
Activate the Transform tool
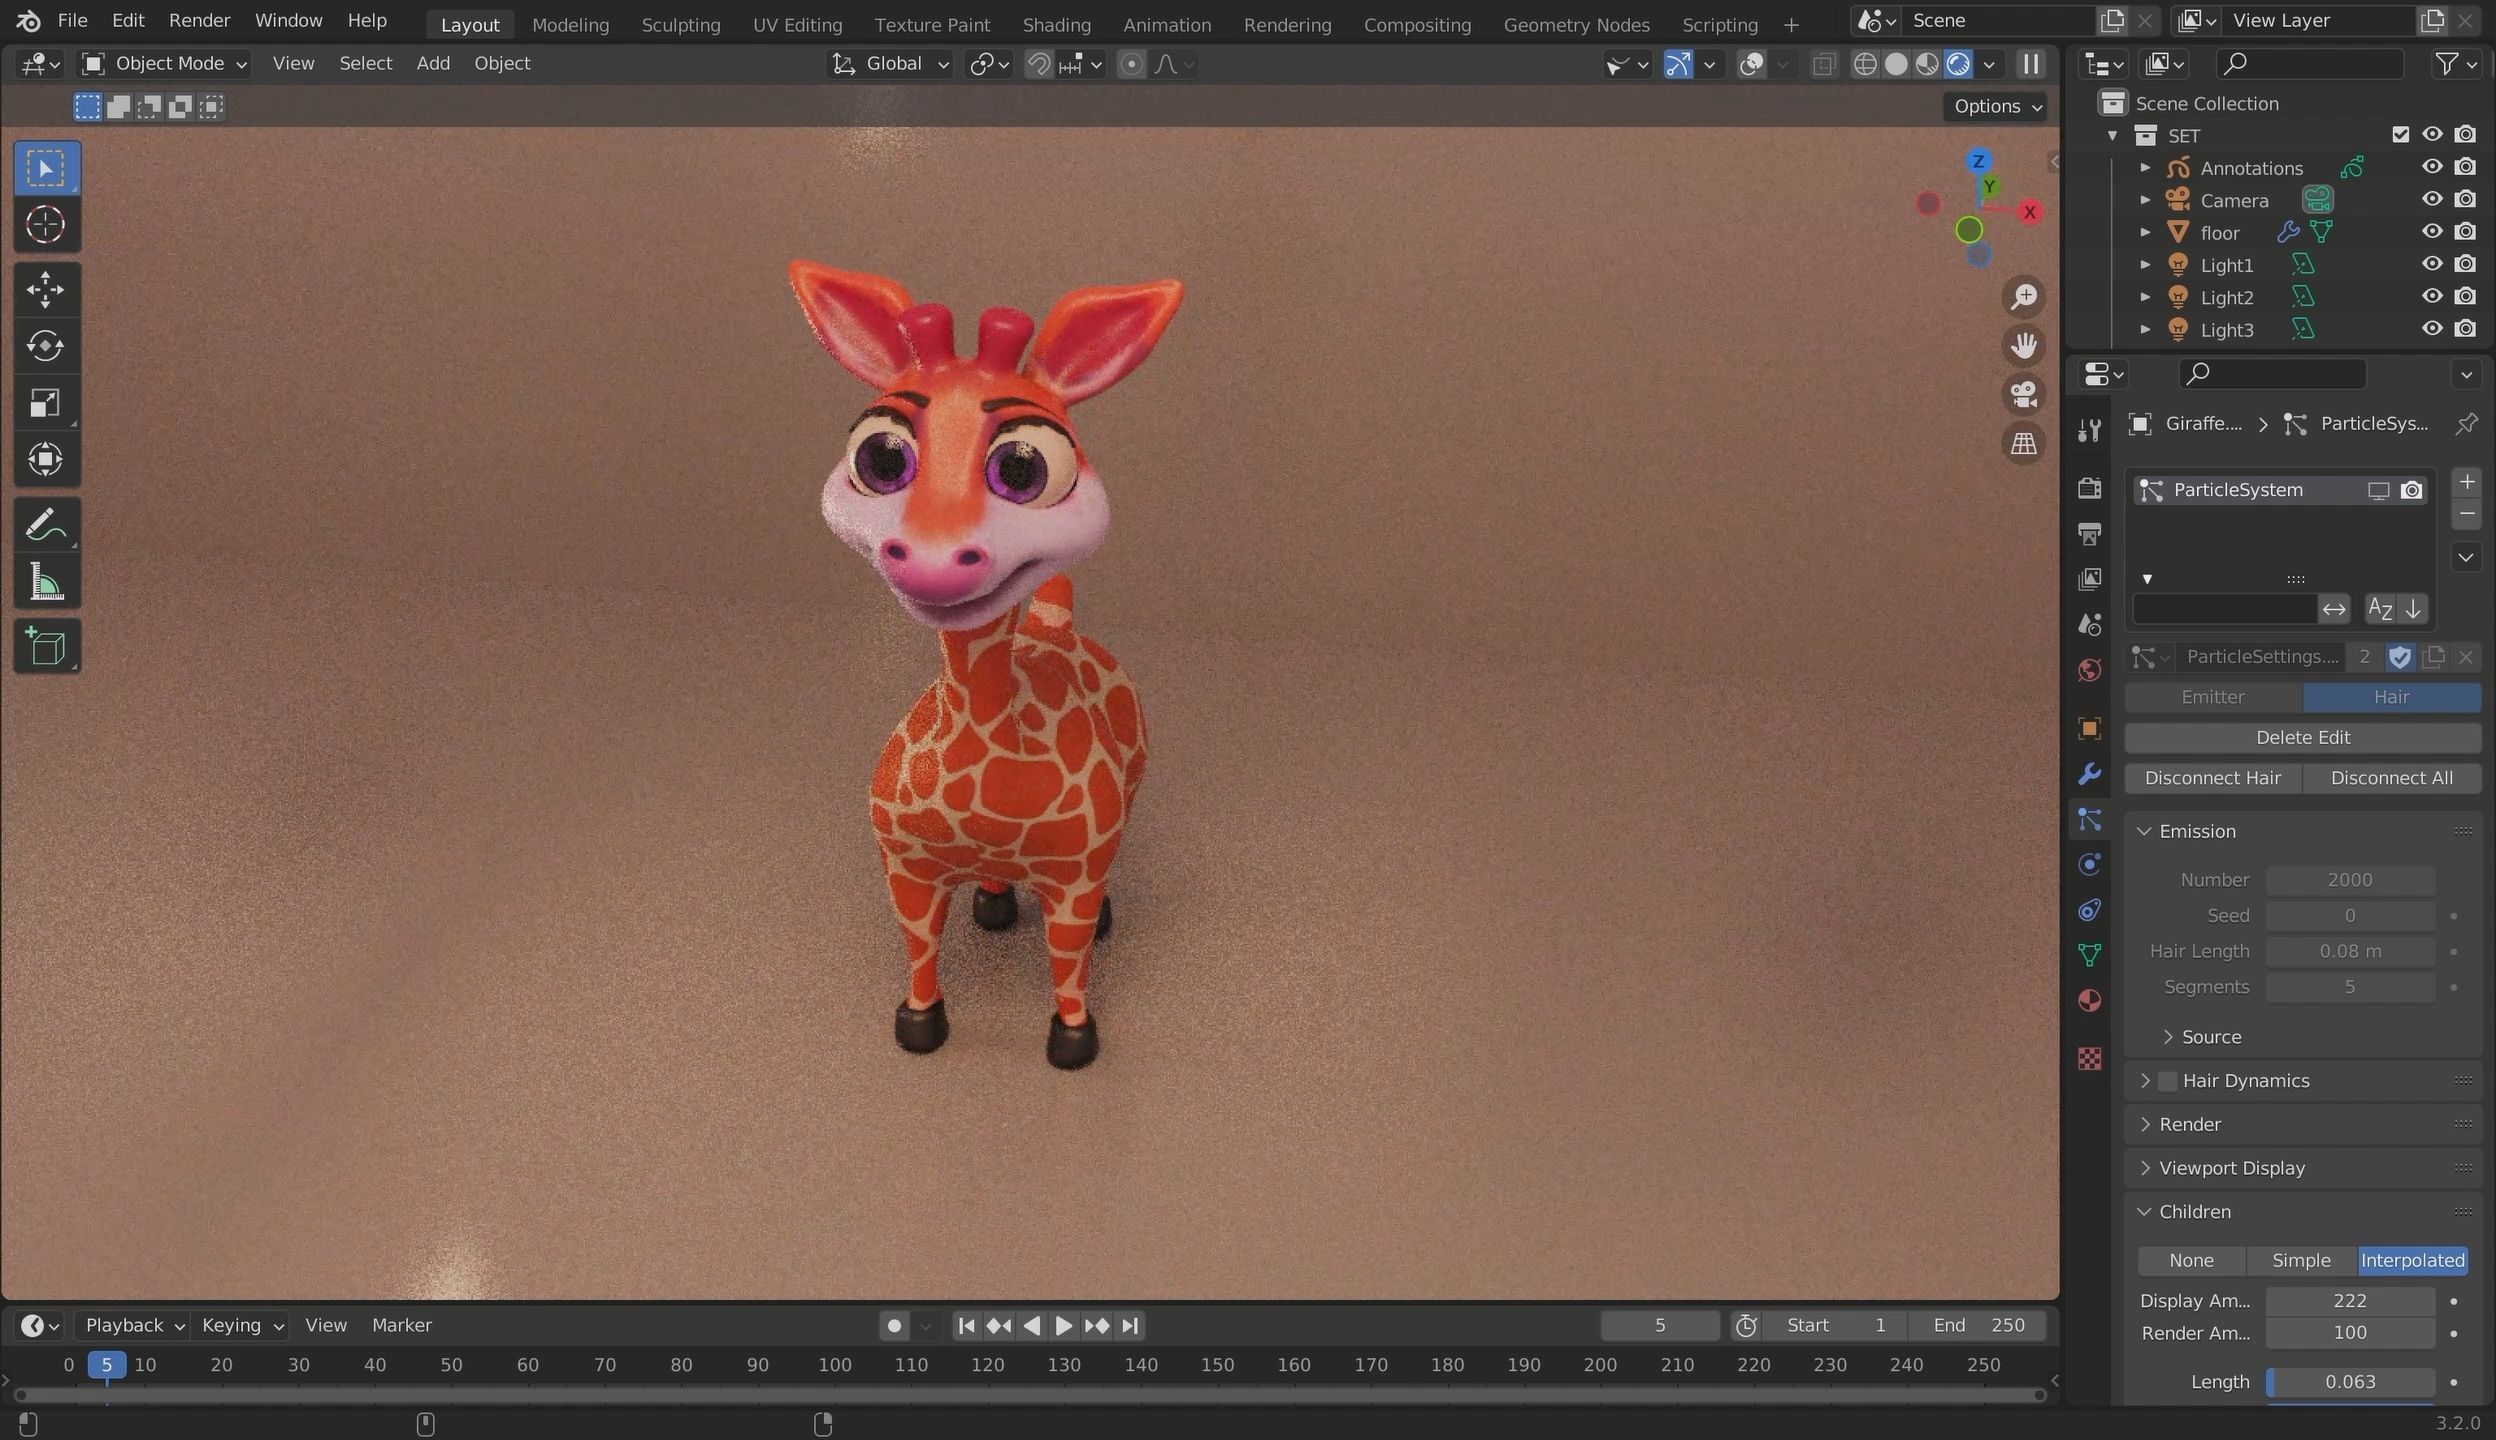click(x=45, y=460)
